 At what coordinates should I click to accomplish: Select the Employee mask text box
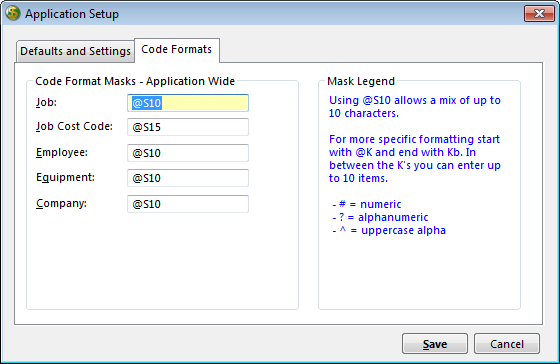coord(188,153)
